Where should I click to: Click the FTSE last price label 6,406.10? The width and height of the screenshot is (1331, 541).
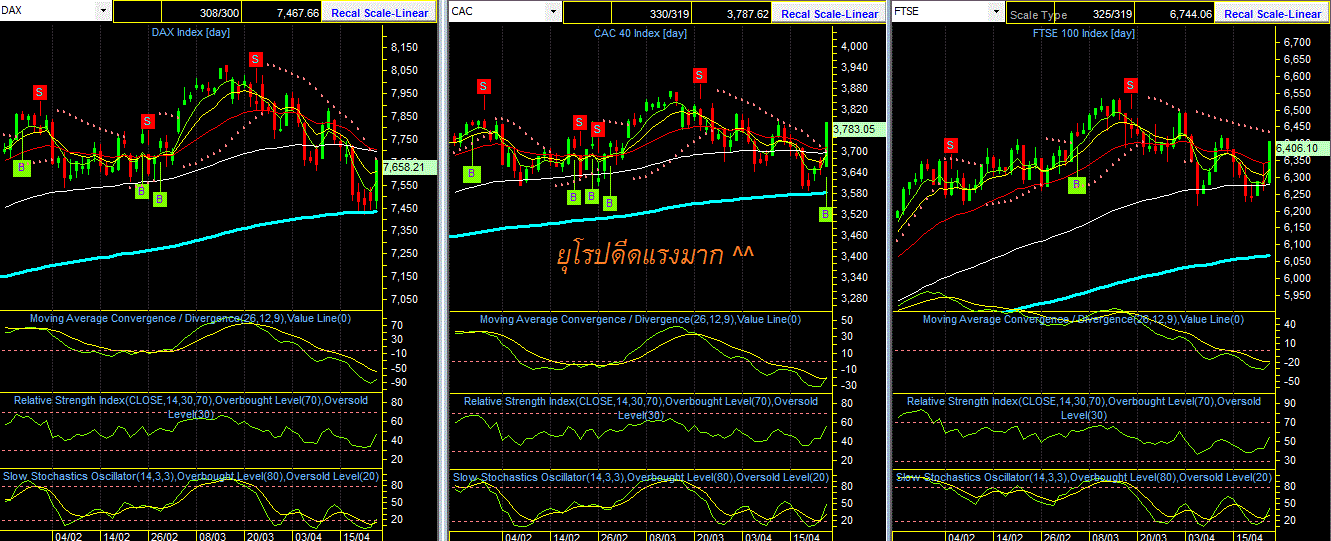coord(1301,148)
